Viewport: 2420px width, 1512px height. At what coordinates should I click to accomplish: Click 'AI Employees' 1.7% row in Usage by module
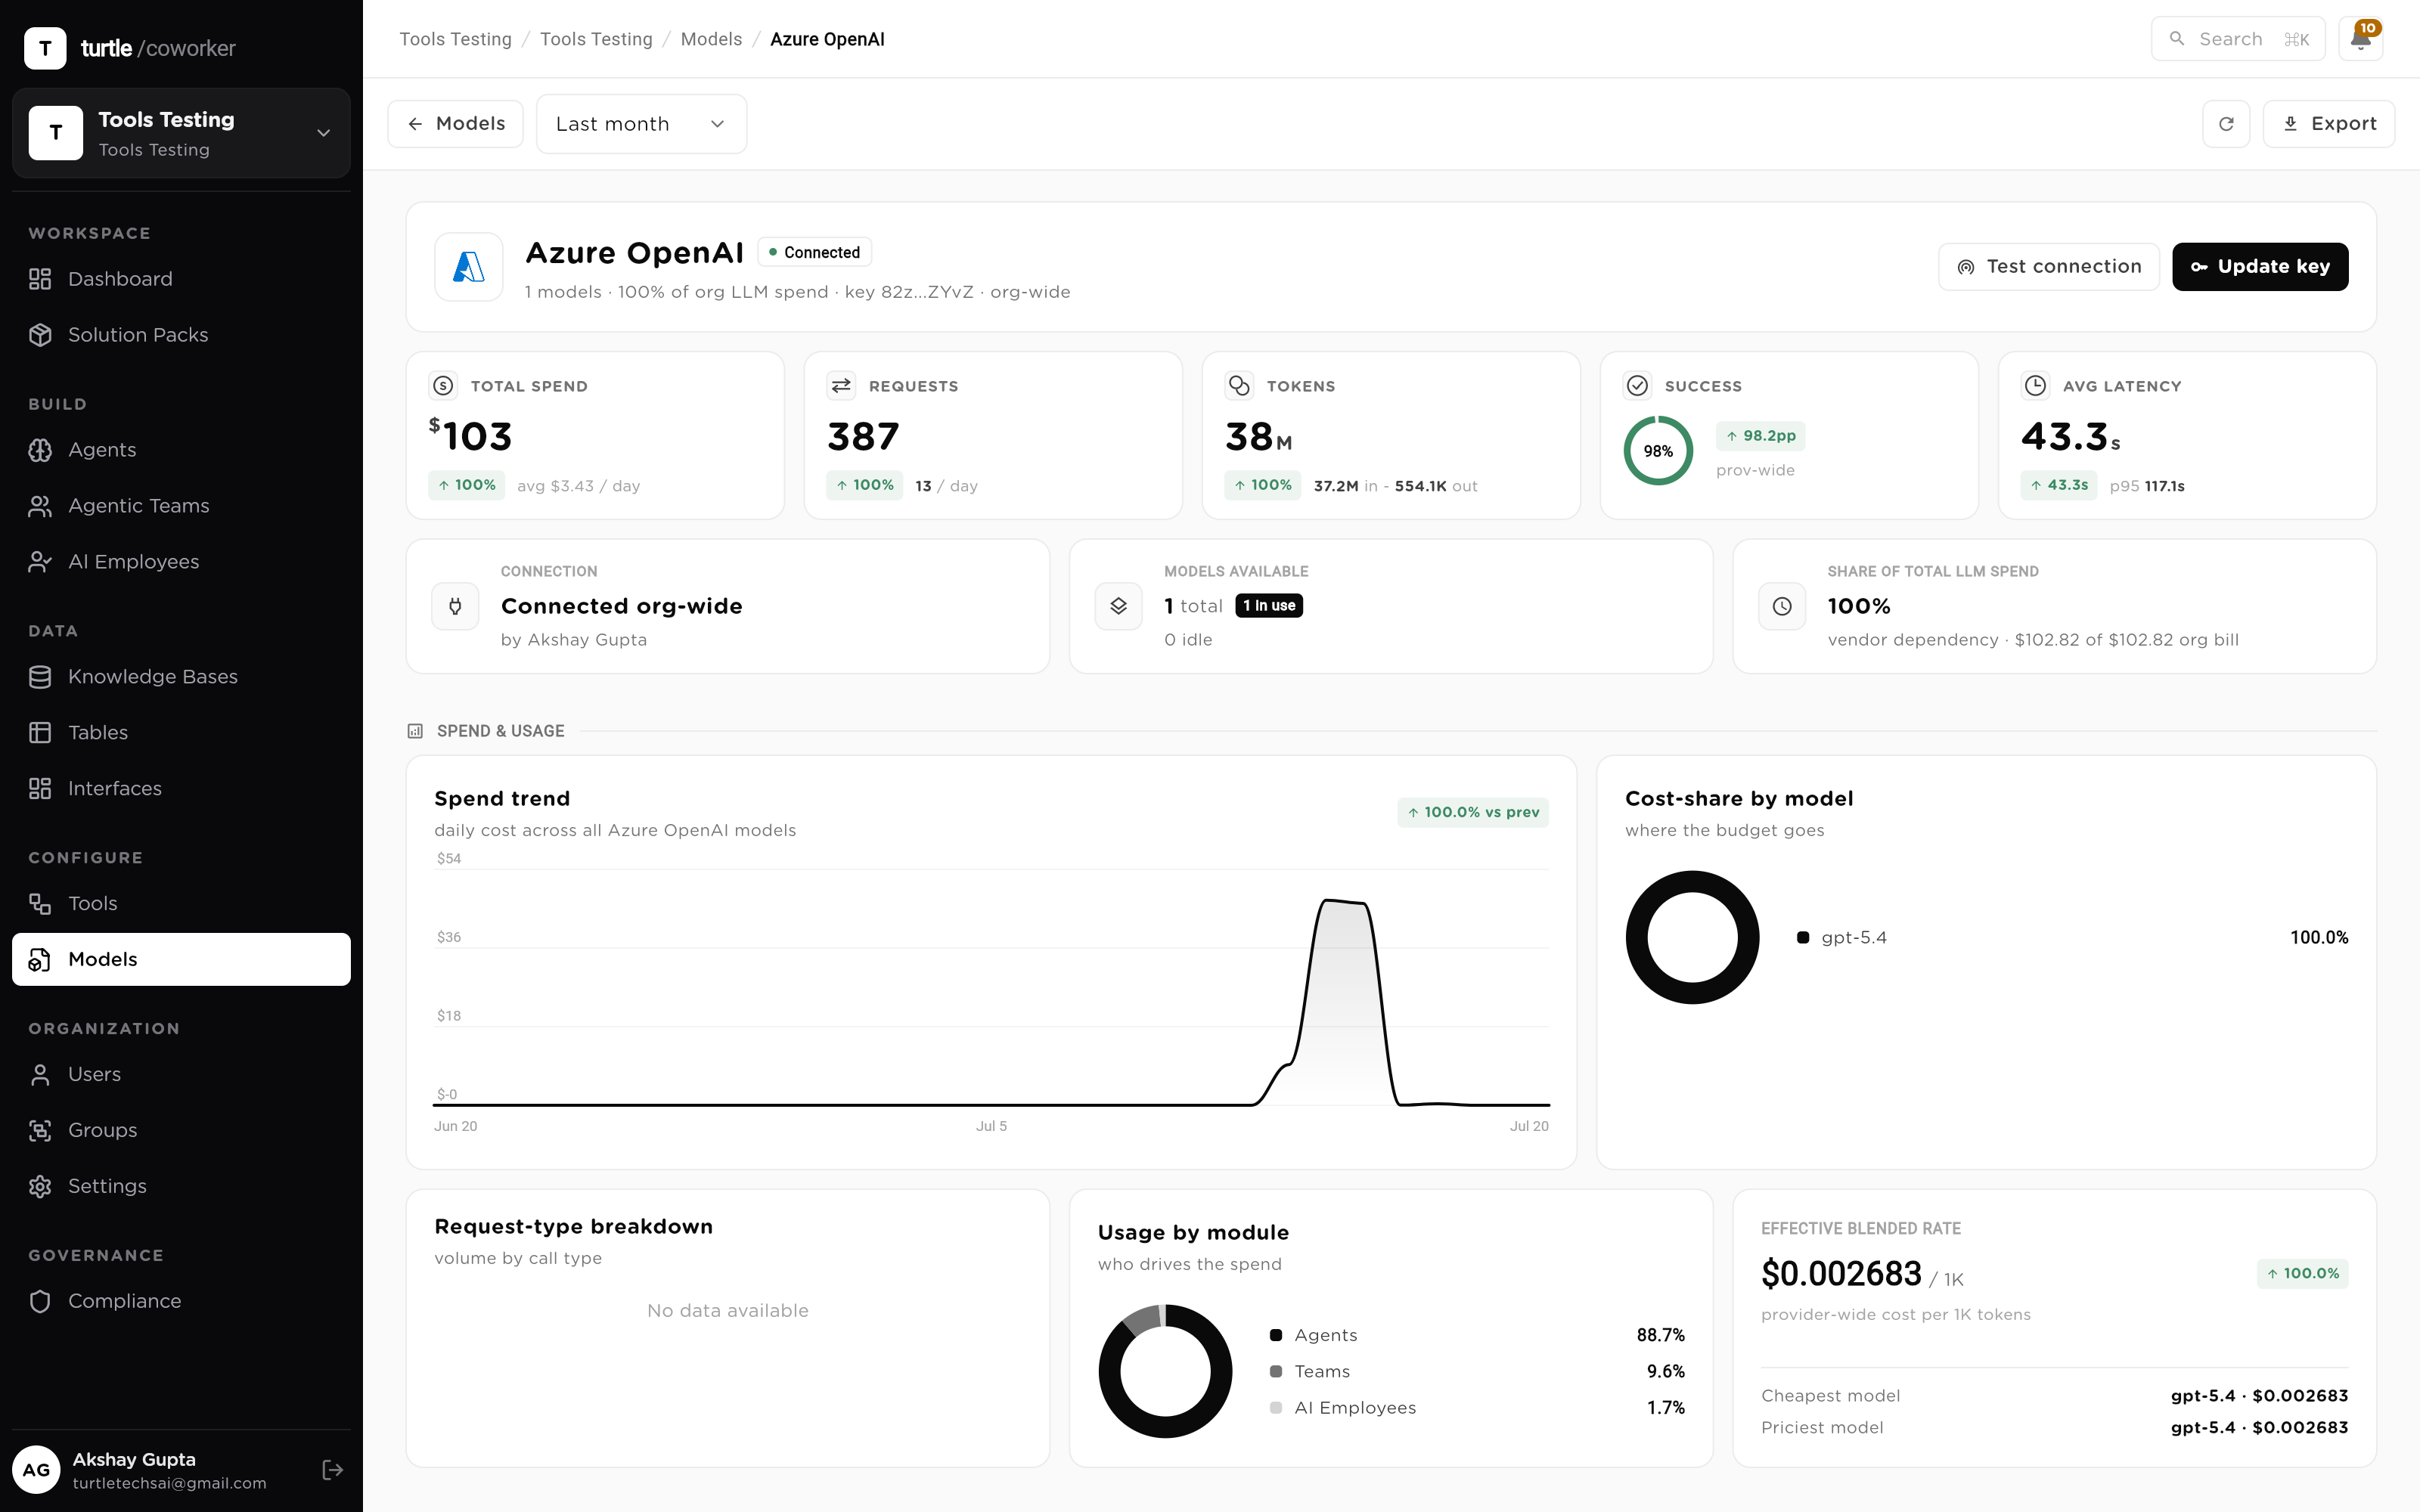[1477, 1408]
